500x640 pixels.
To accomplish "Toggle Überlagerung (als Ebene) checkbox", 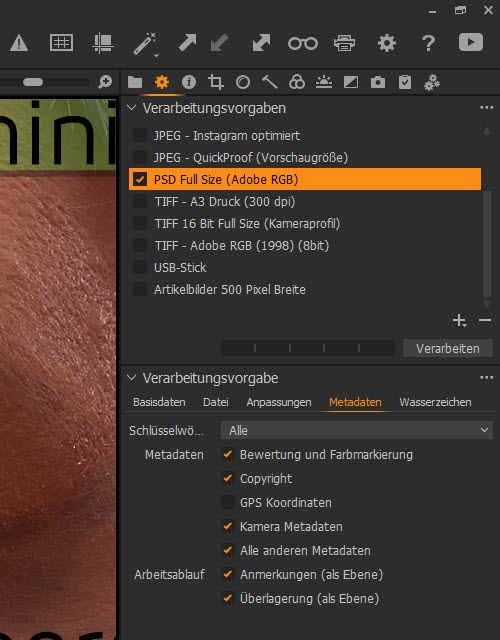I will coord(228,598).
